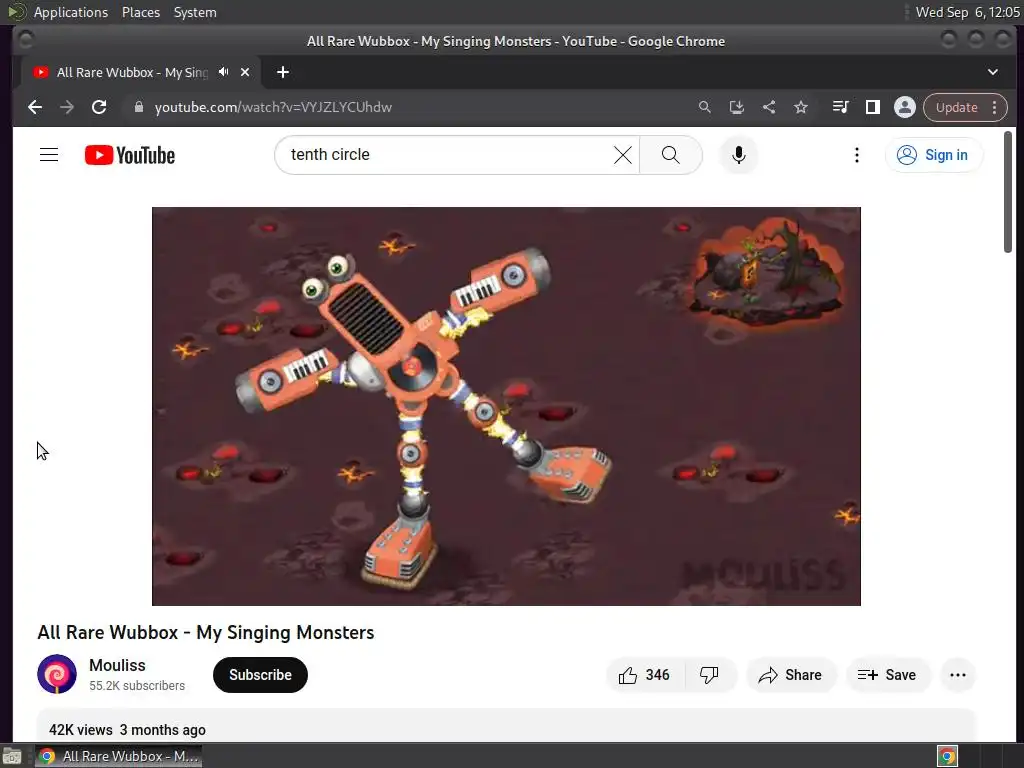This screenshot has height=768, width=1024.
Task: Click the page vertical scrollbar thumb
Action: click(1008, 191)
